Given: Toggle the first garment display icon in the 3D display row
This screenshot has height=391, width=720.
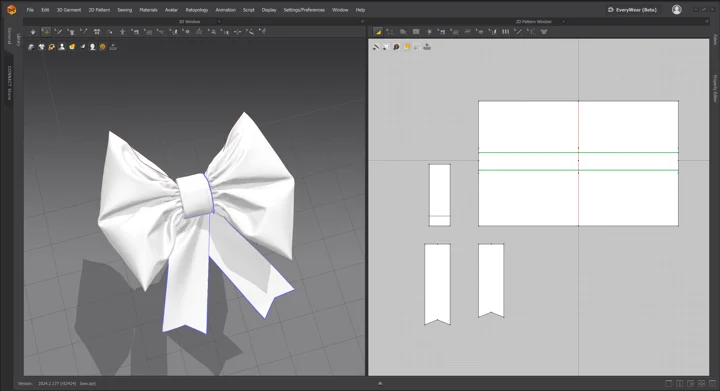Looking at the screenshot, I should point(31,47).
